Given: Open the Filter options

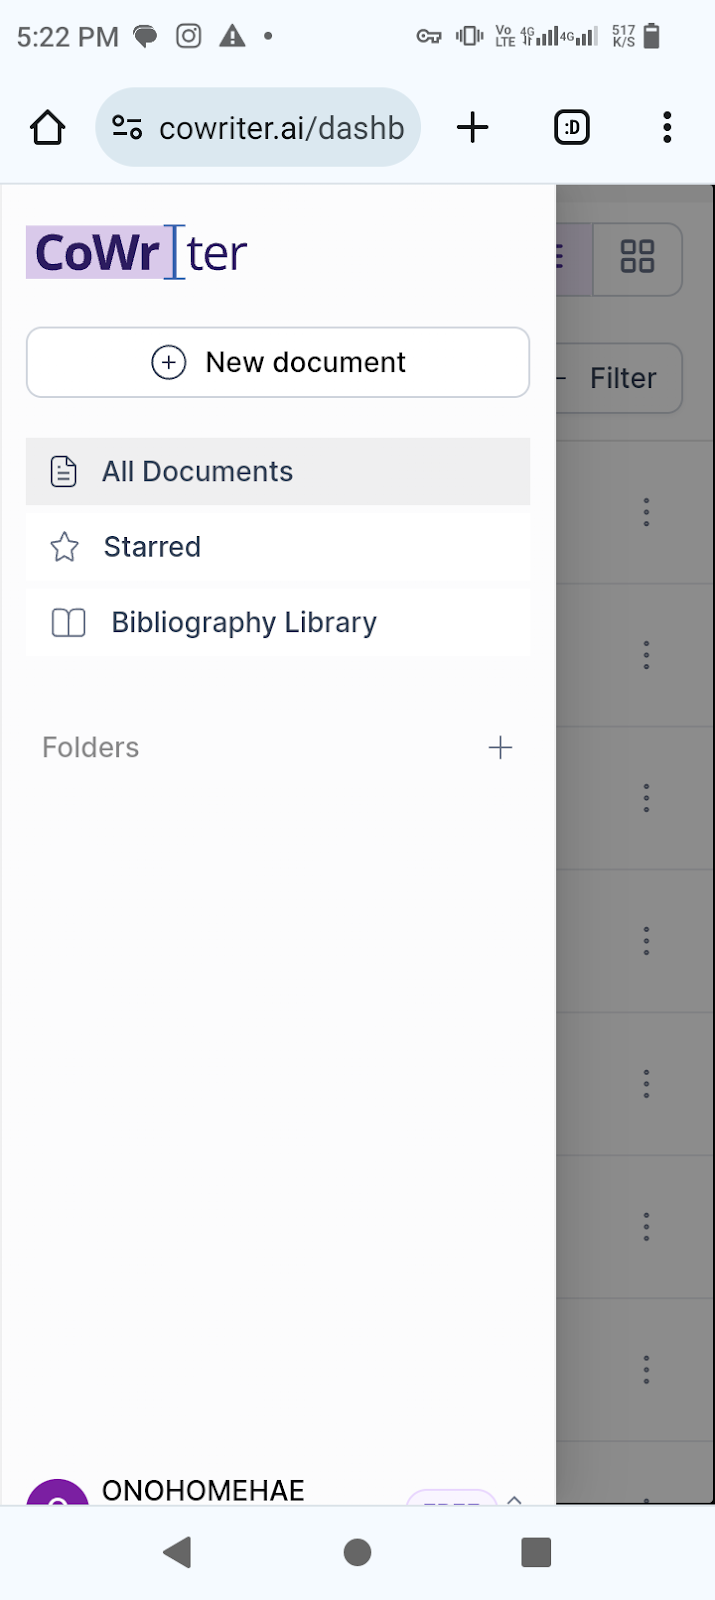Looking at the screenshot, I should click(x=618, y=378).
